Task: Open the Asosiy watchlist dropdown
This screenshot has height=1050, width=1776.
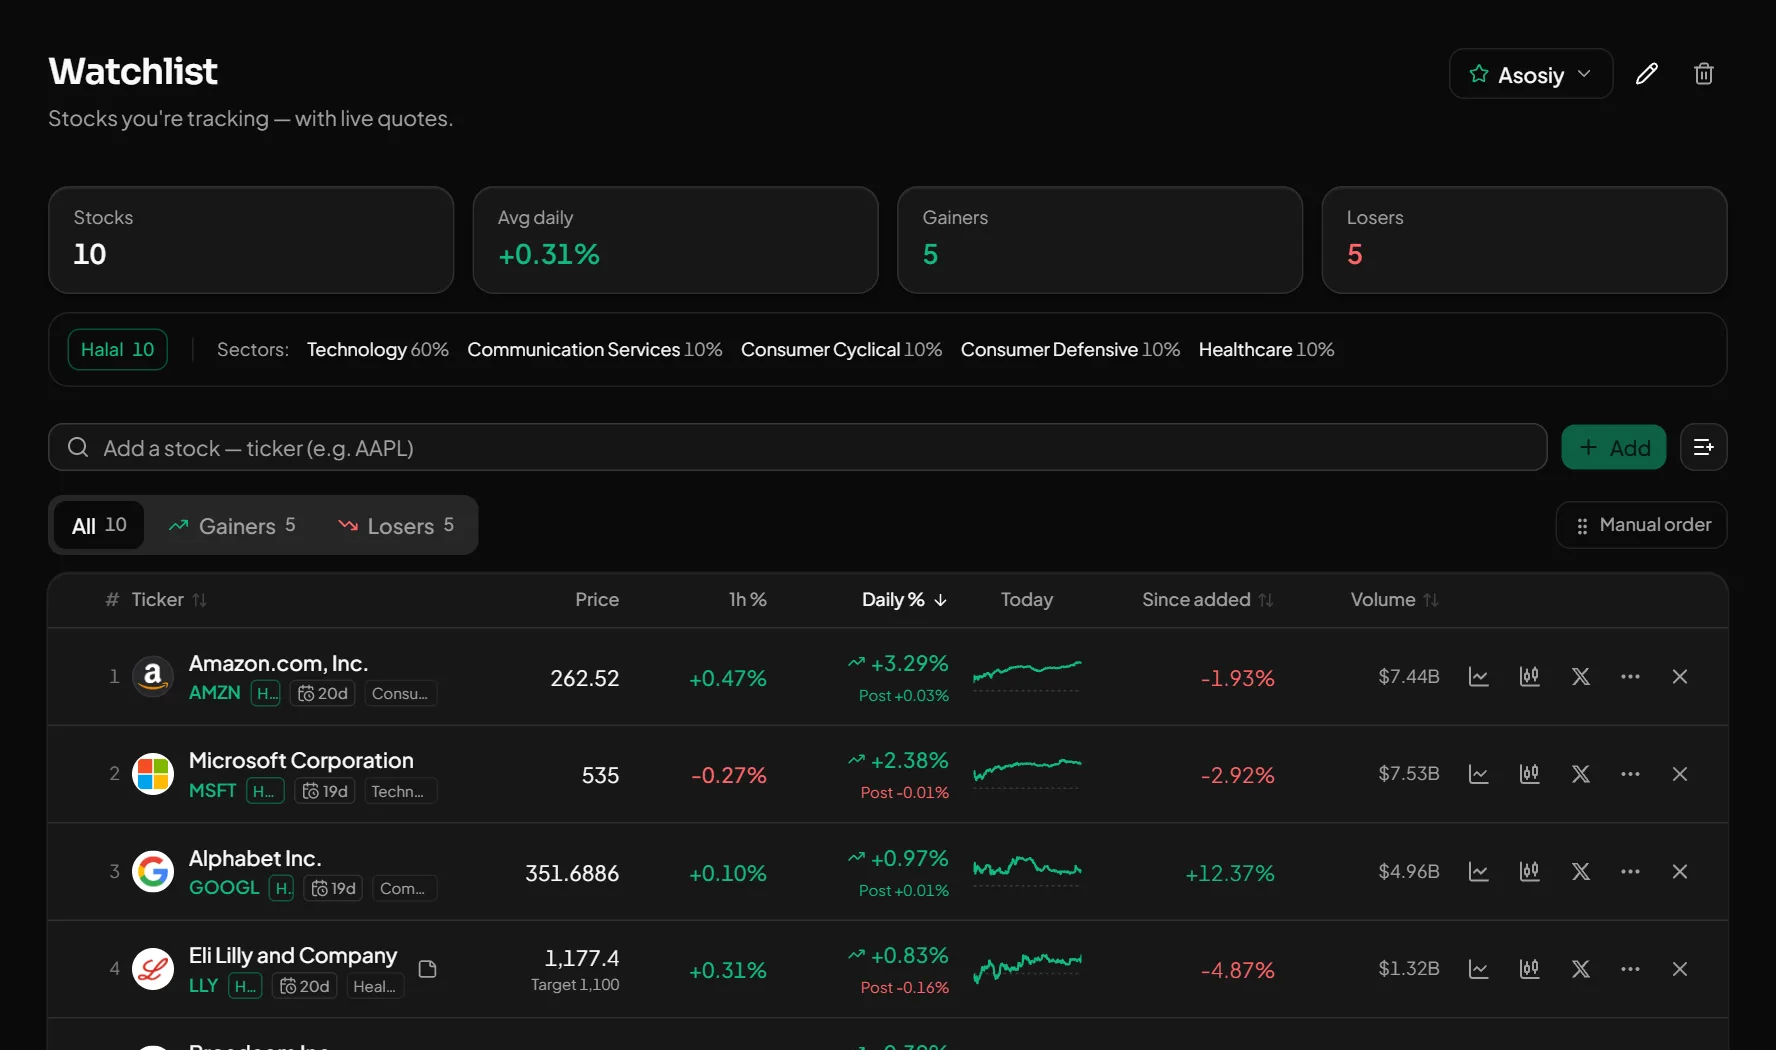Action: pos(1530,74)
